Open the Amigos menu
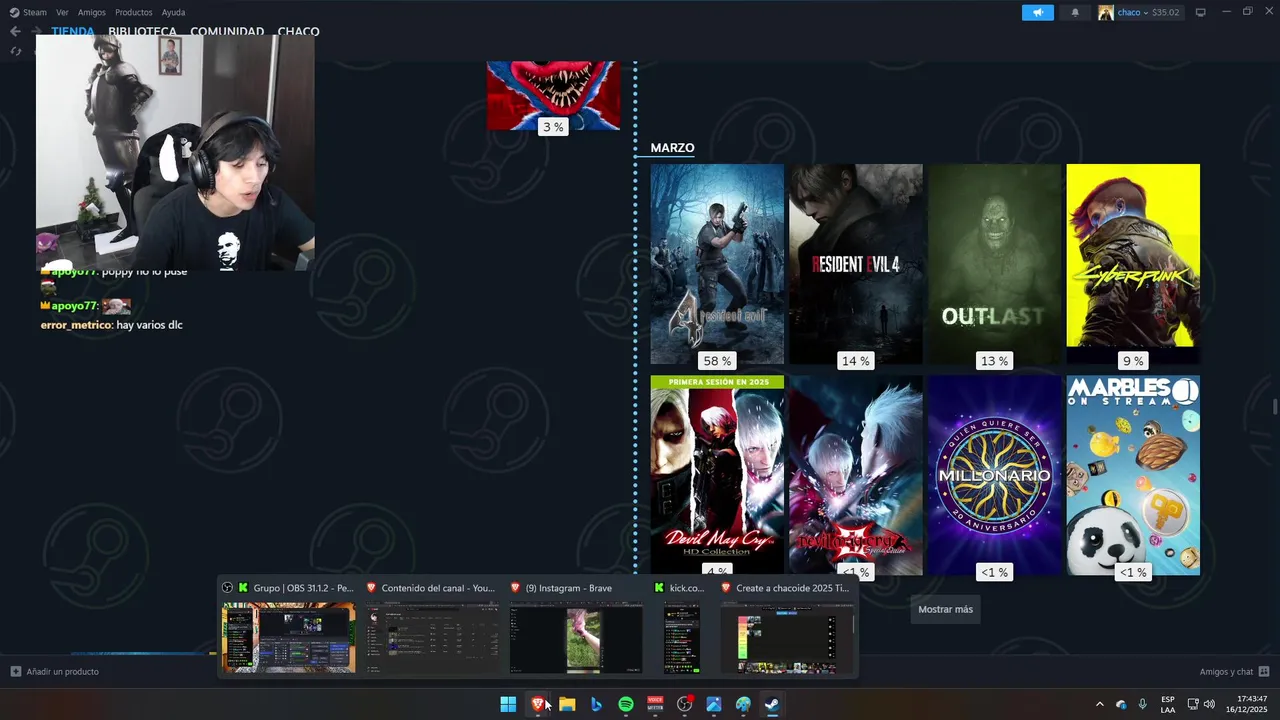 92,12
